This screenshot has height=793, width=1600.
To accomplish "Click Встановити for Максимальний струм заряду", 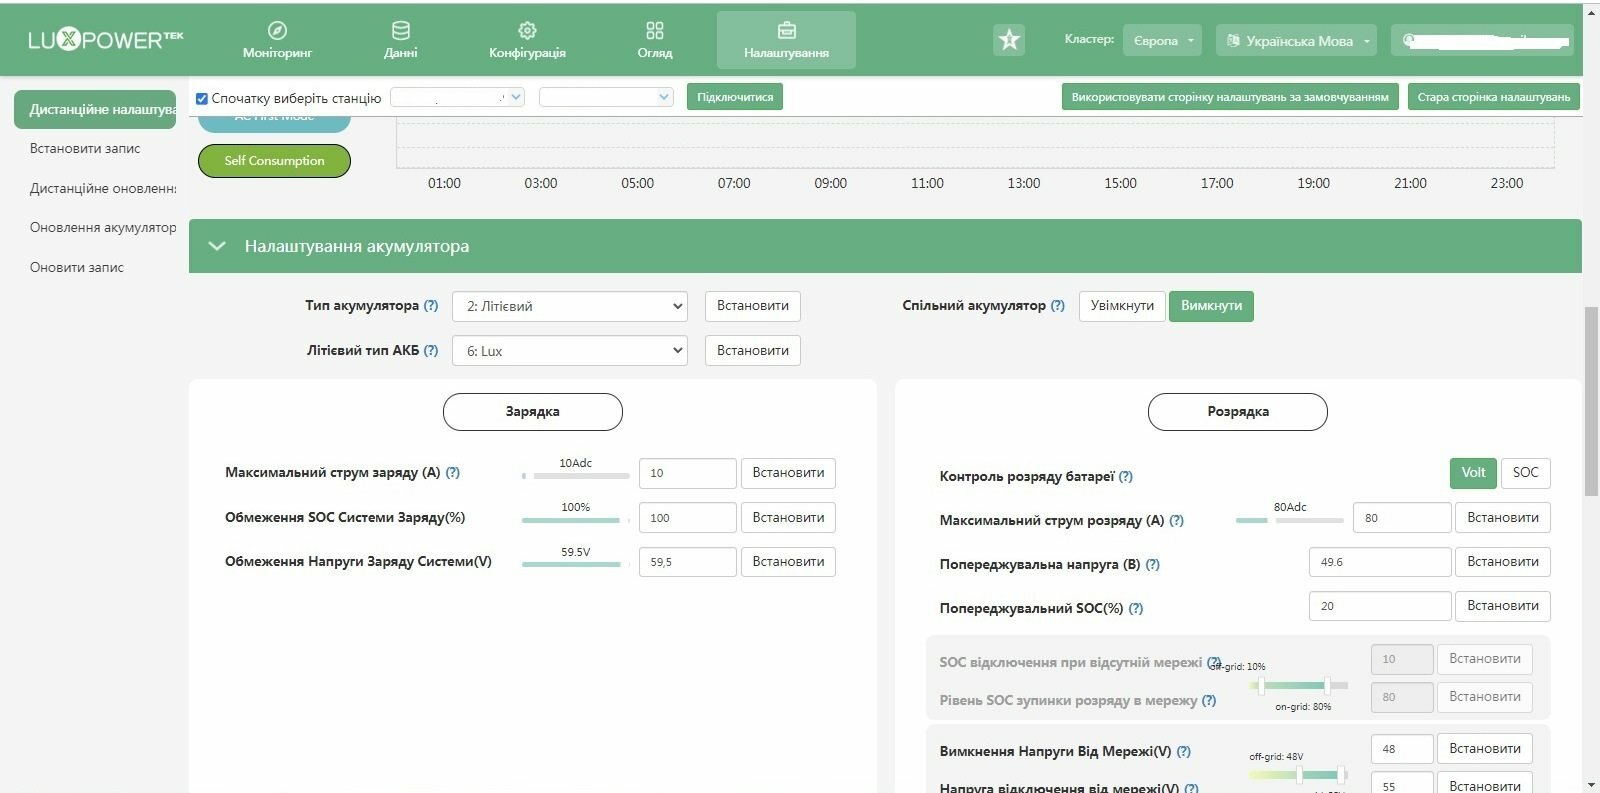I will [x=788, y=473].
